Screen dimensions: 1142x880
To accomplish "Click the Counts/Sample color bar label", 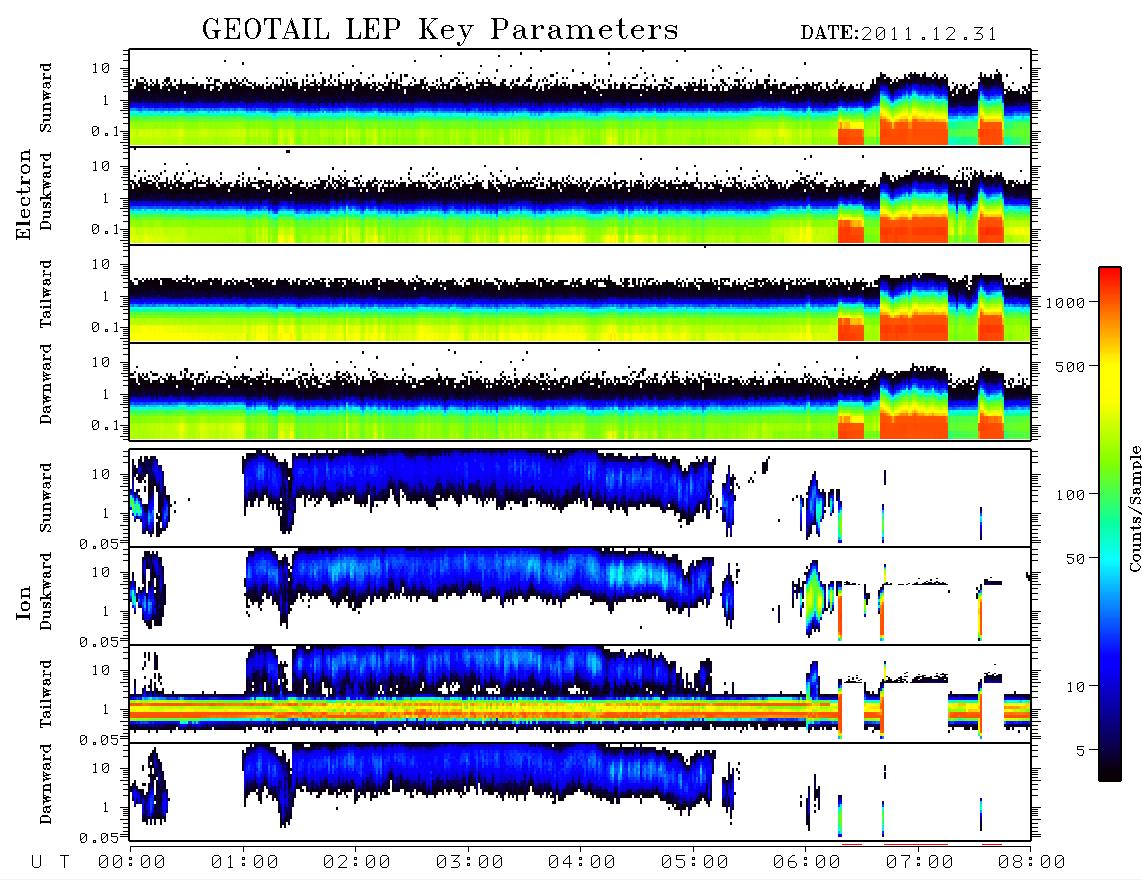I will 1134,508.
